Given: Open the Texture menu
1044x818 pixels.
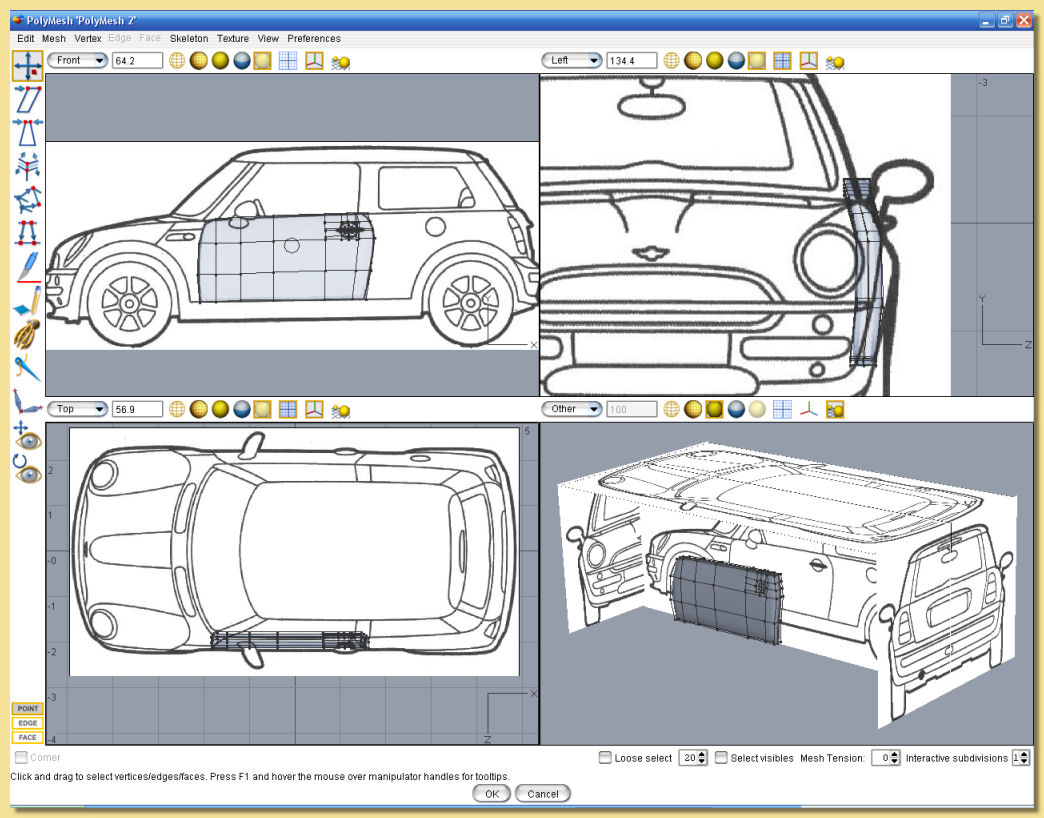Looking at the screenshot, I should [x=233, y=38].
